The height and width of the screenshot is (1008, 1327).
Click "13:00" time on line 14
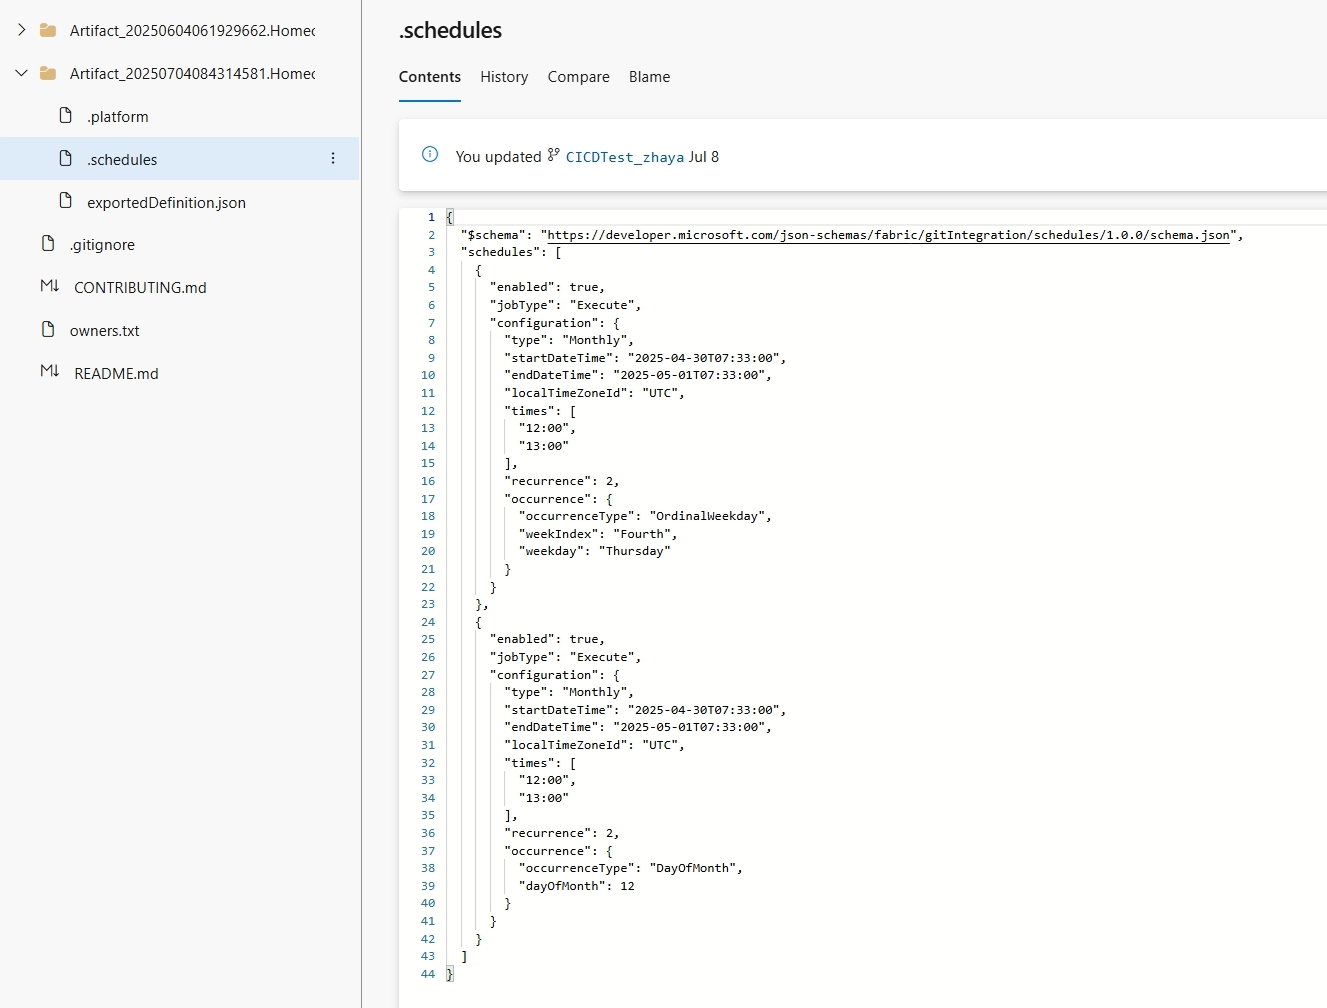point(544,446)
